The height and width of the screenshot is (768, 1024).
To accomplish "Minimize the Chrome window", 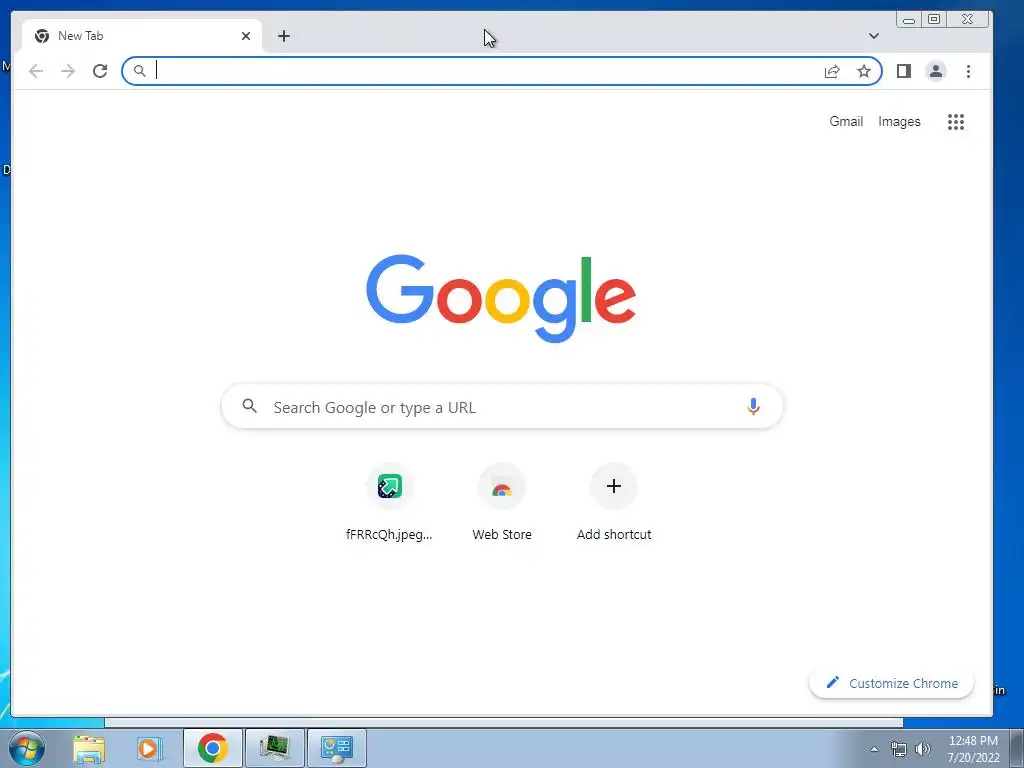I will (908, 20).
